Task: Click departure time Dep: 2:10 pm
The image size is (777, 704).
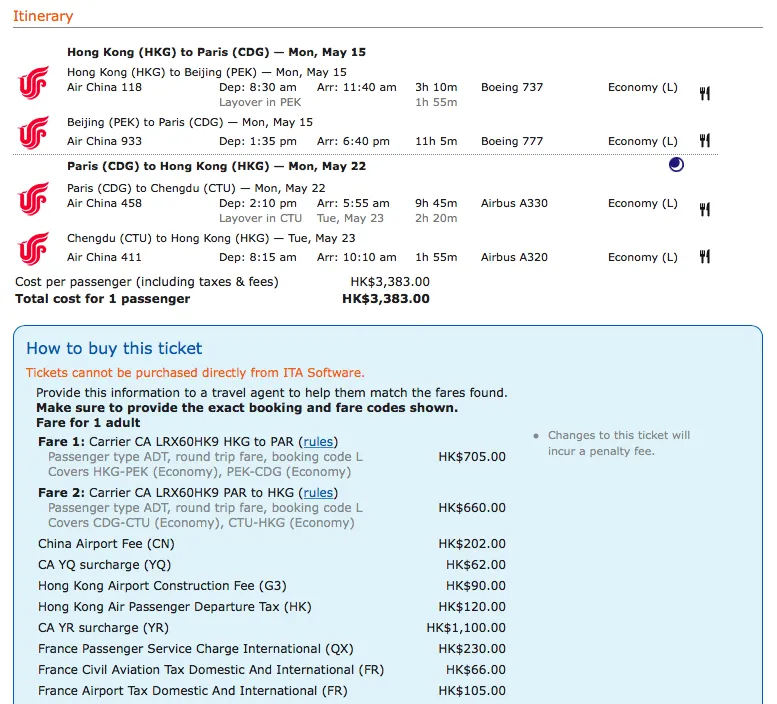Action: pyautogui.click(x=258, y=203)
